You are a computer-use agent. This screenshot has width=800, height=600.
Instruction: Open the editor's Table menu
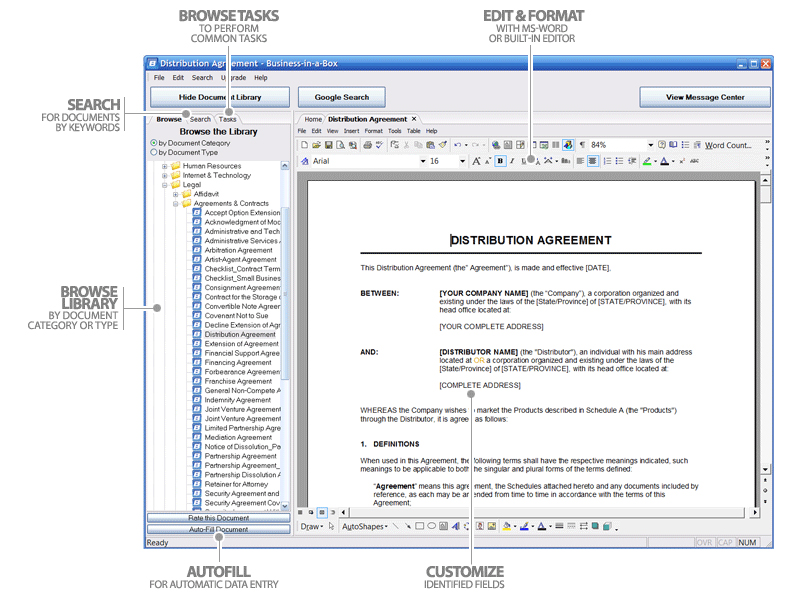click(414, 131)
